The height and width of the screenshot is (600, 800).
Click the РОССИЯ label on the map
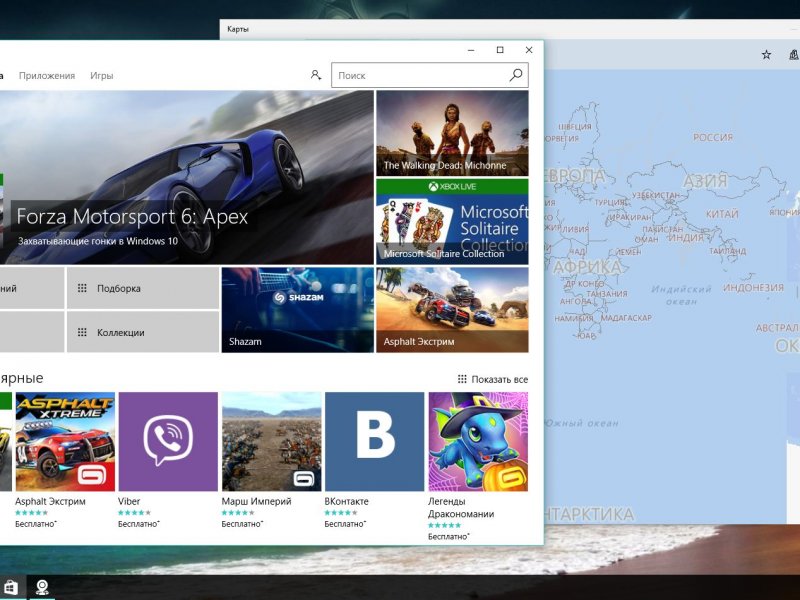point(713,137)
